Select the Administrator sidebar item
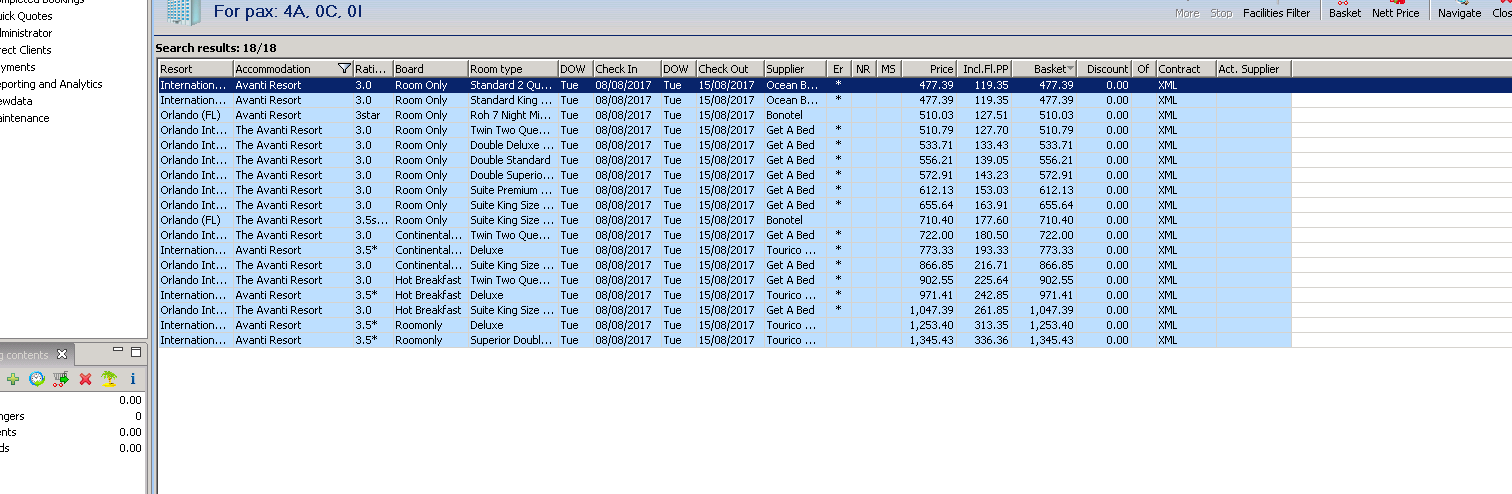1512x494 pixels. point(26,33)
